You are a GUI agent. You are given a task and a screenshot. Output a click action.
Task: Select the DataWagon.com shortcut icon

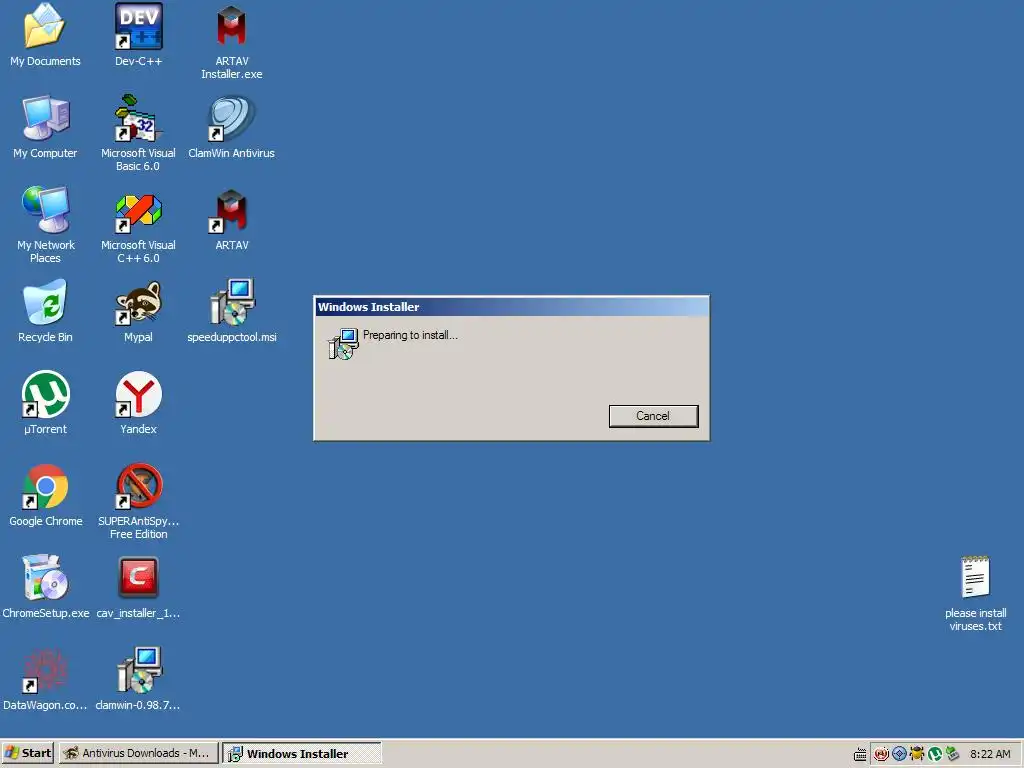[x=45, y=671]
